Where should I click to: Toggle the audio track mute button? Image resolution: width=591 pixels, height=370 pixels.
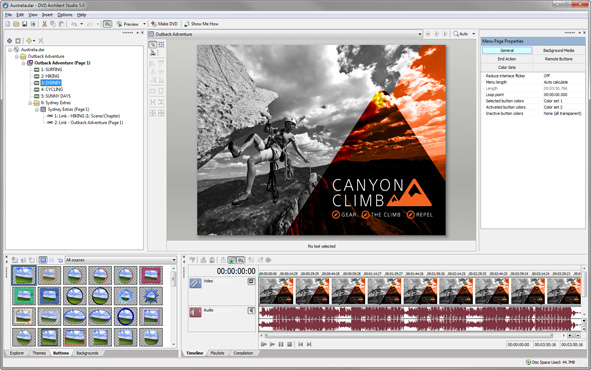[x=251, y=310]
